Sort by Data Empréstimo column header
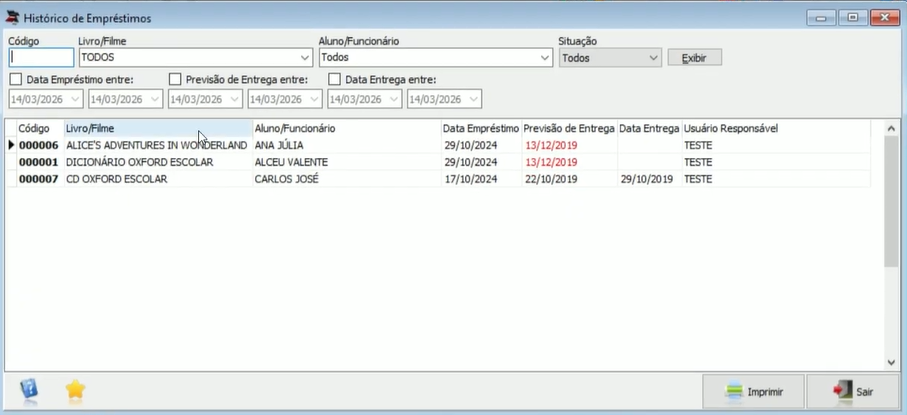907x415 pixels. 481,128
